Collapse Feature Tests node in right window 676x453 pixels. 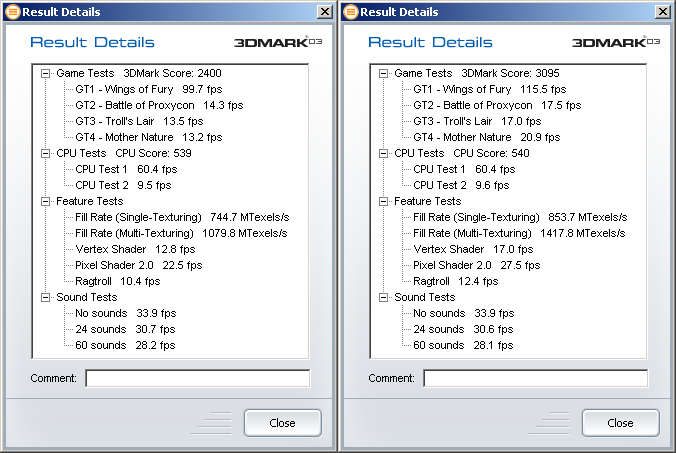(383, 201)
